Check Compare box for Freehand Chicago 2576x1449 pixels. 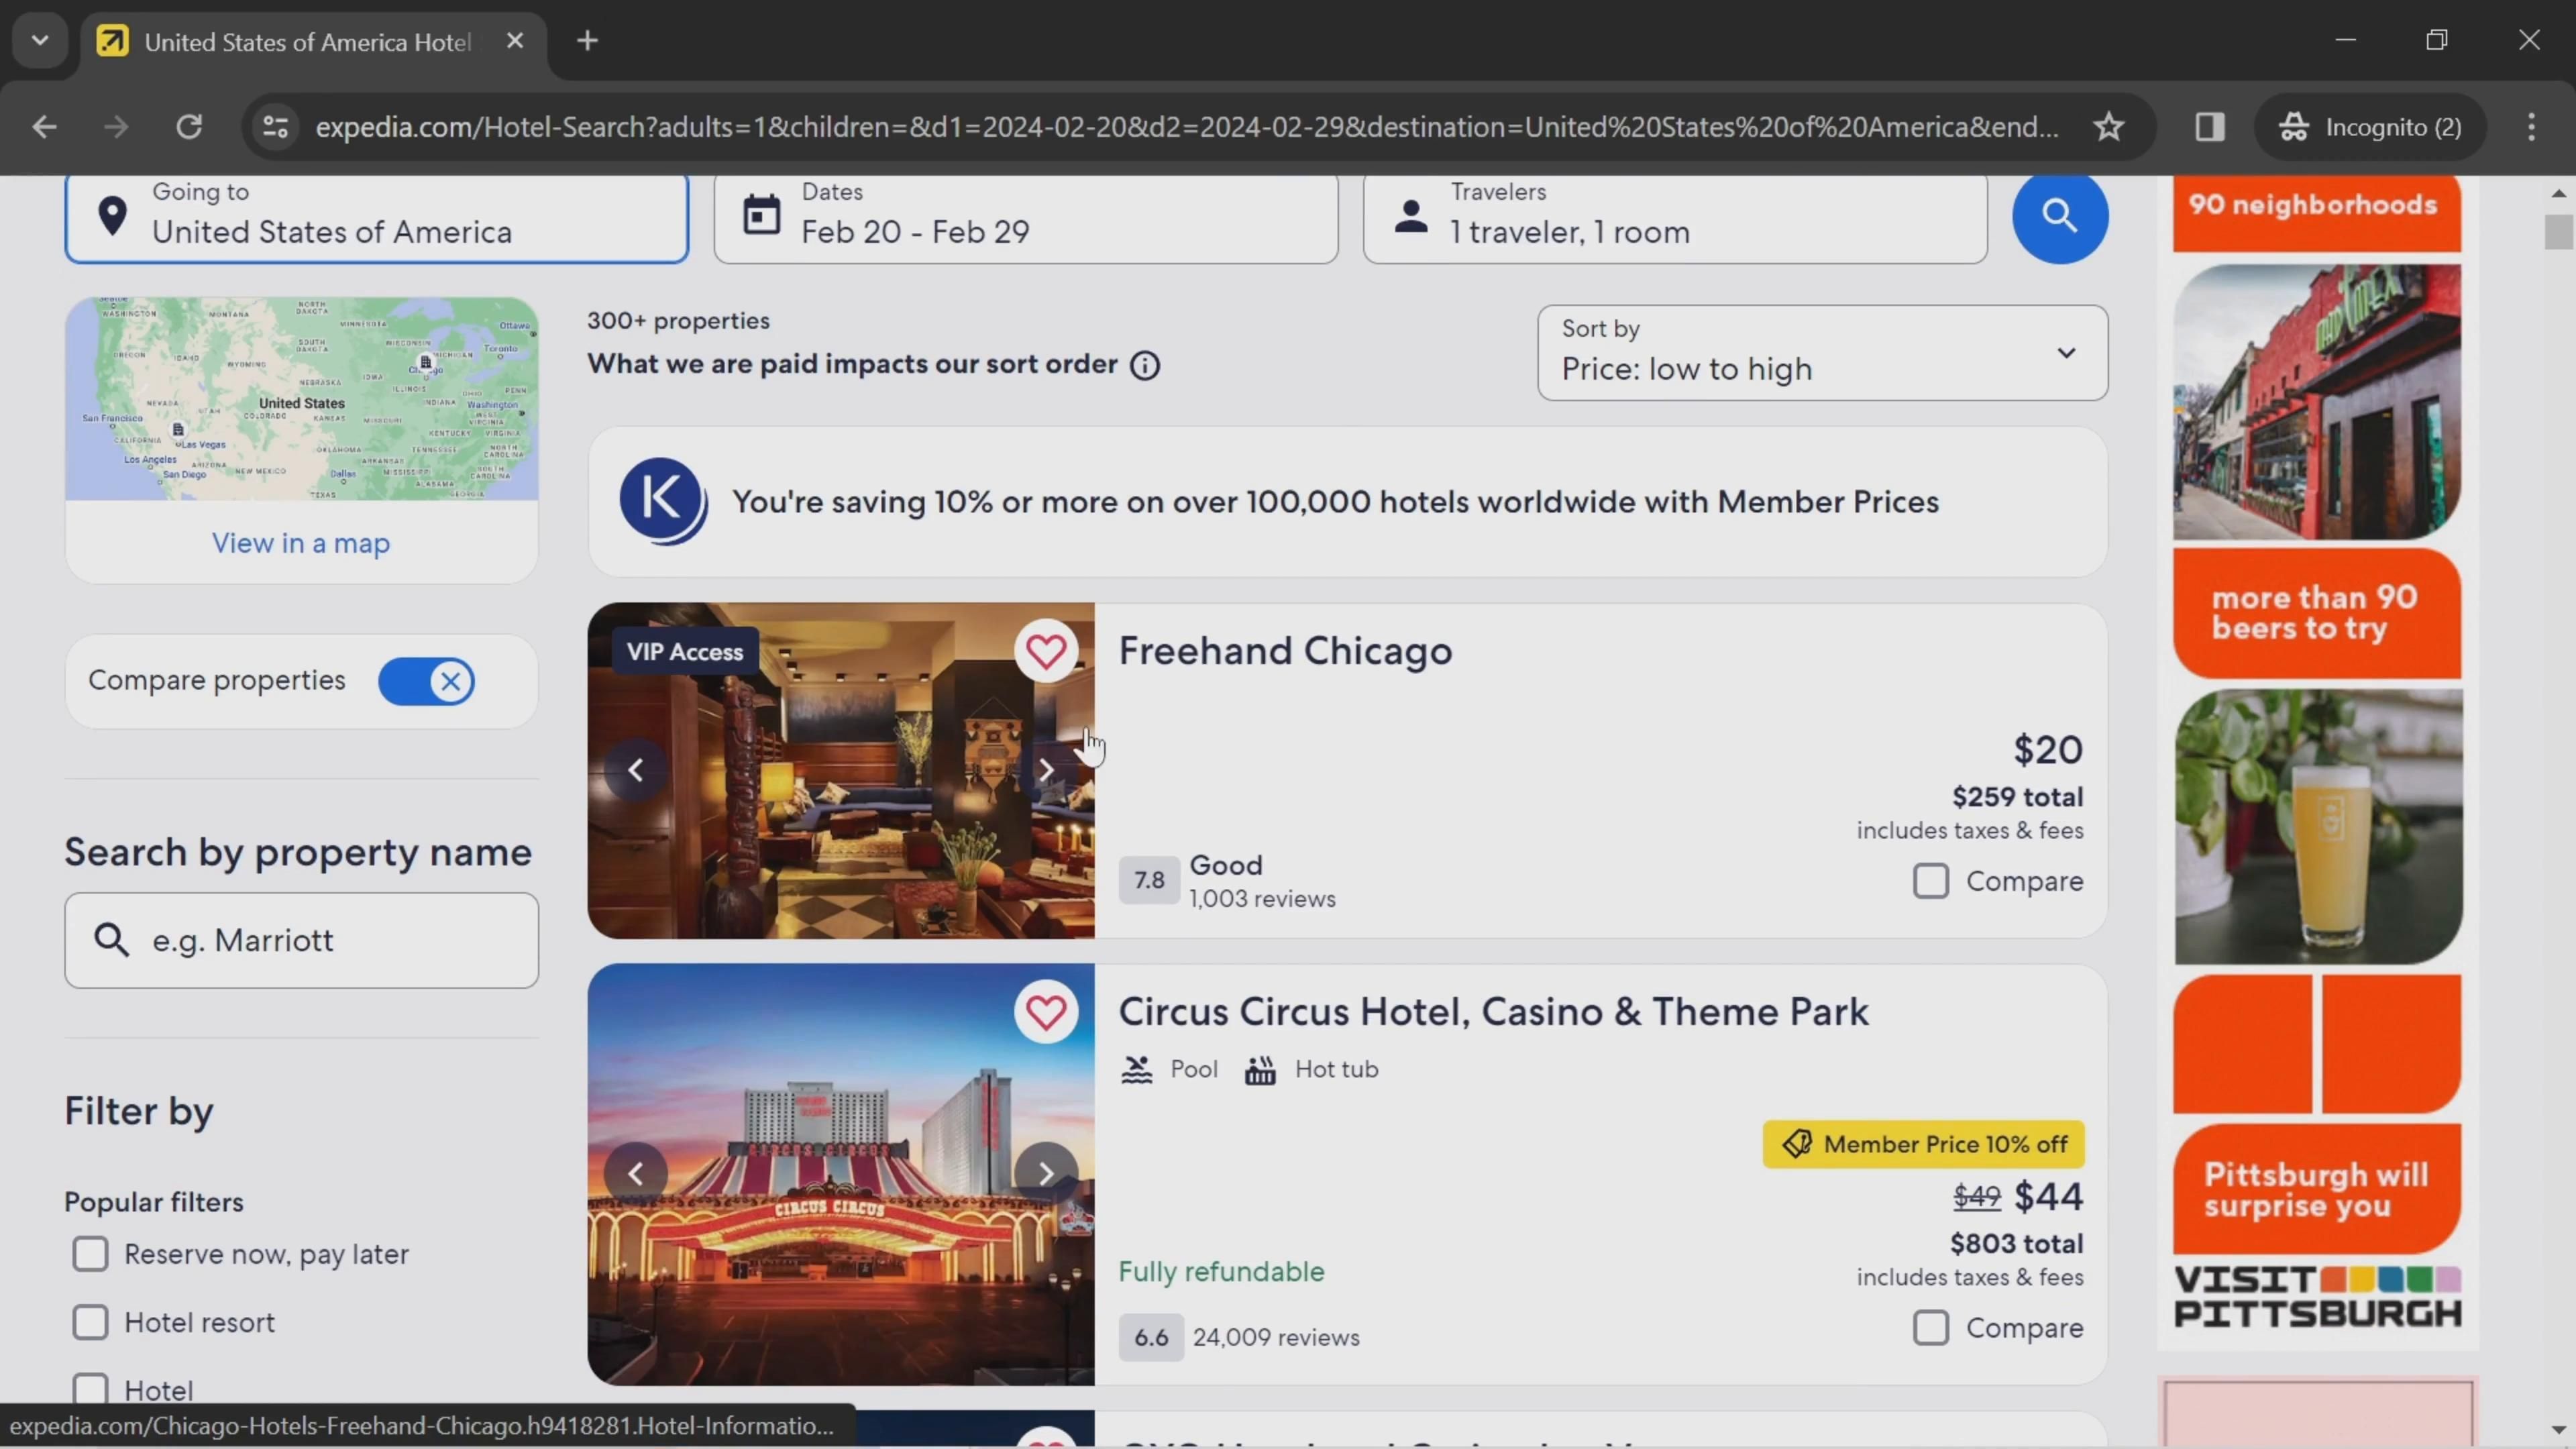pos(1931,881)
